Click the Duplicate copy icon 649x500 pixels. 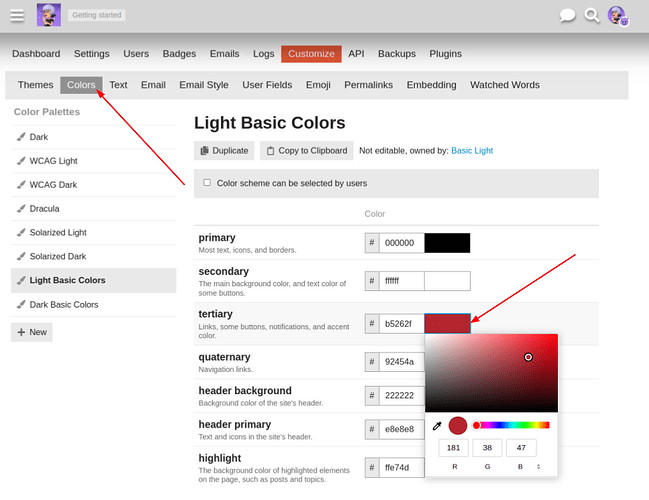(204, 151)
